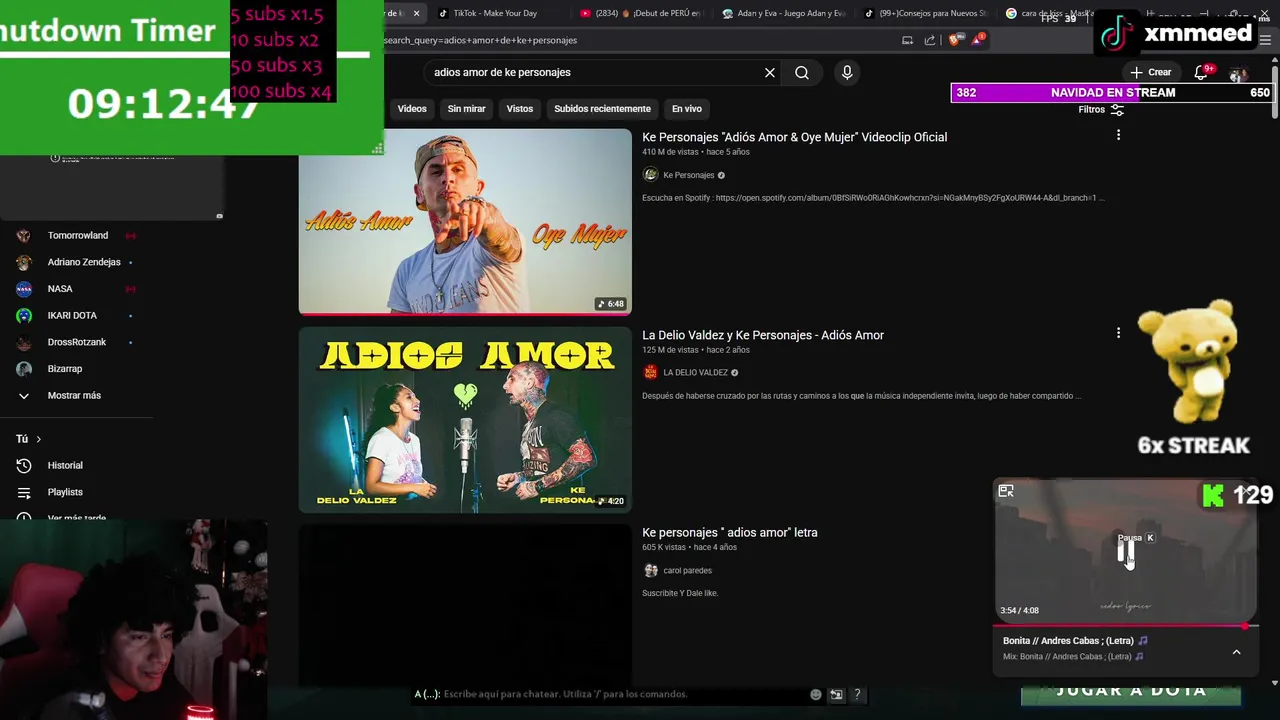This screenshot has width=1280, height=720.
Task: Open the Tú section chevron
Action: coord(39,439)
